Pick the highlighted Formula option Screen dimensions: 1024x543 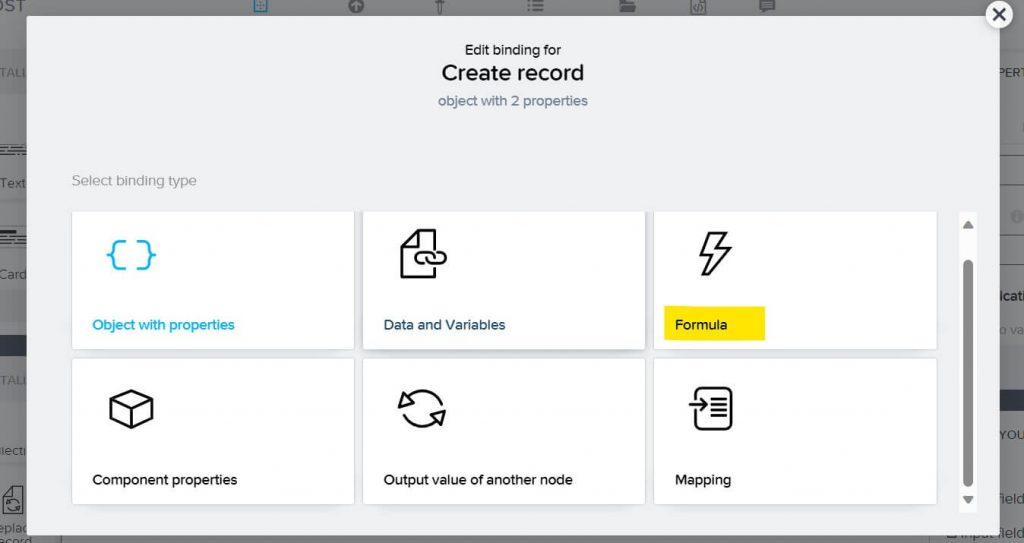point(714,323)
